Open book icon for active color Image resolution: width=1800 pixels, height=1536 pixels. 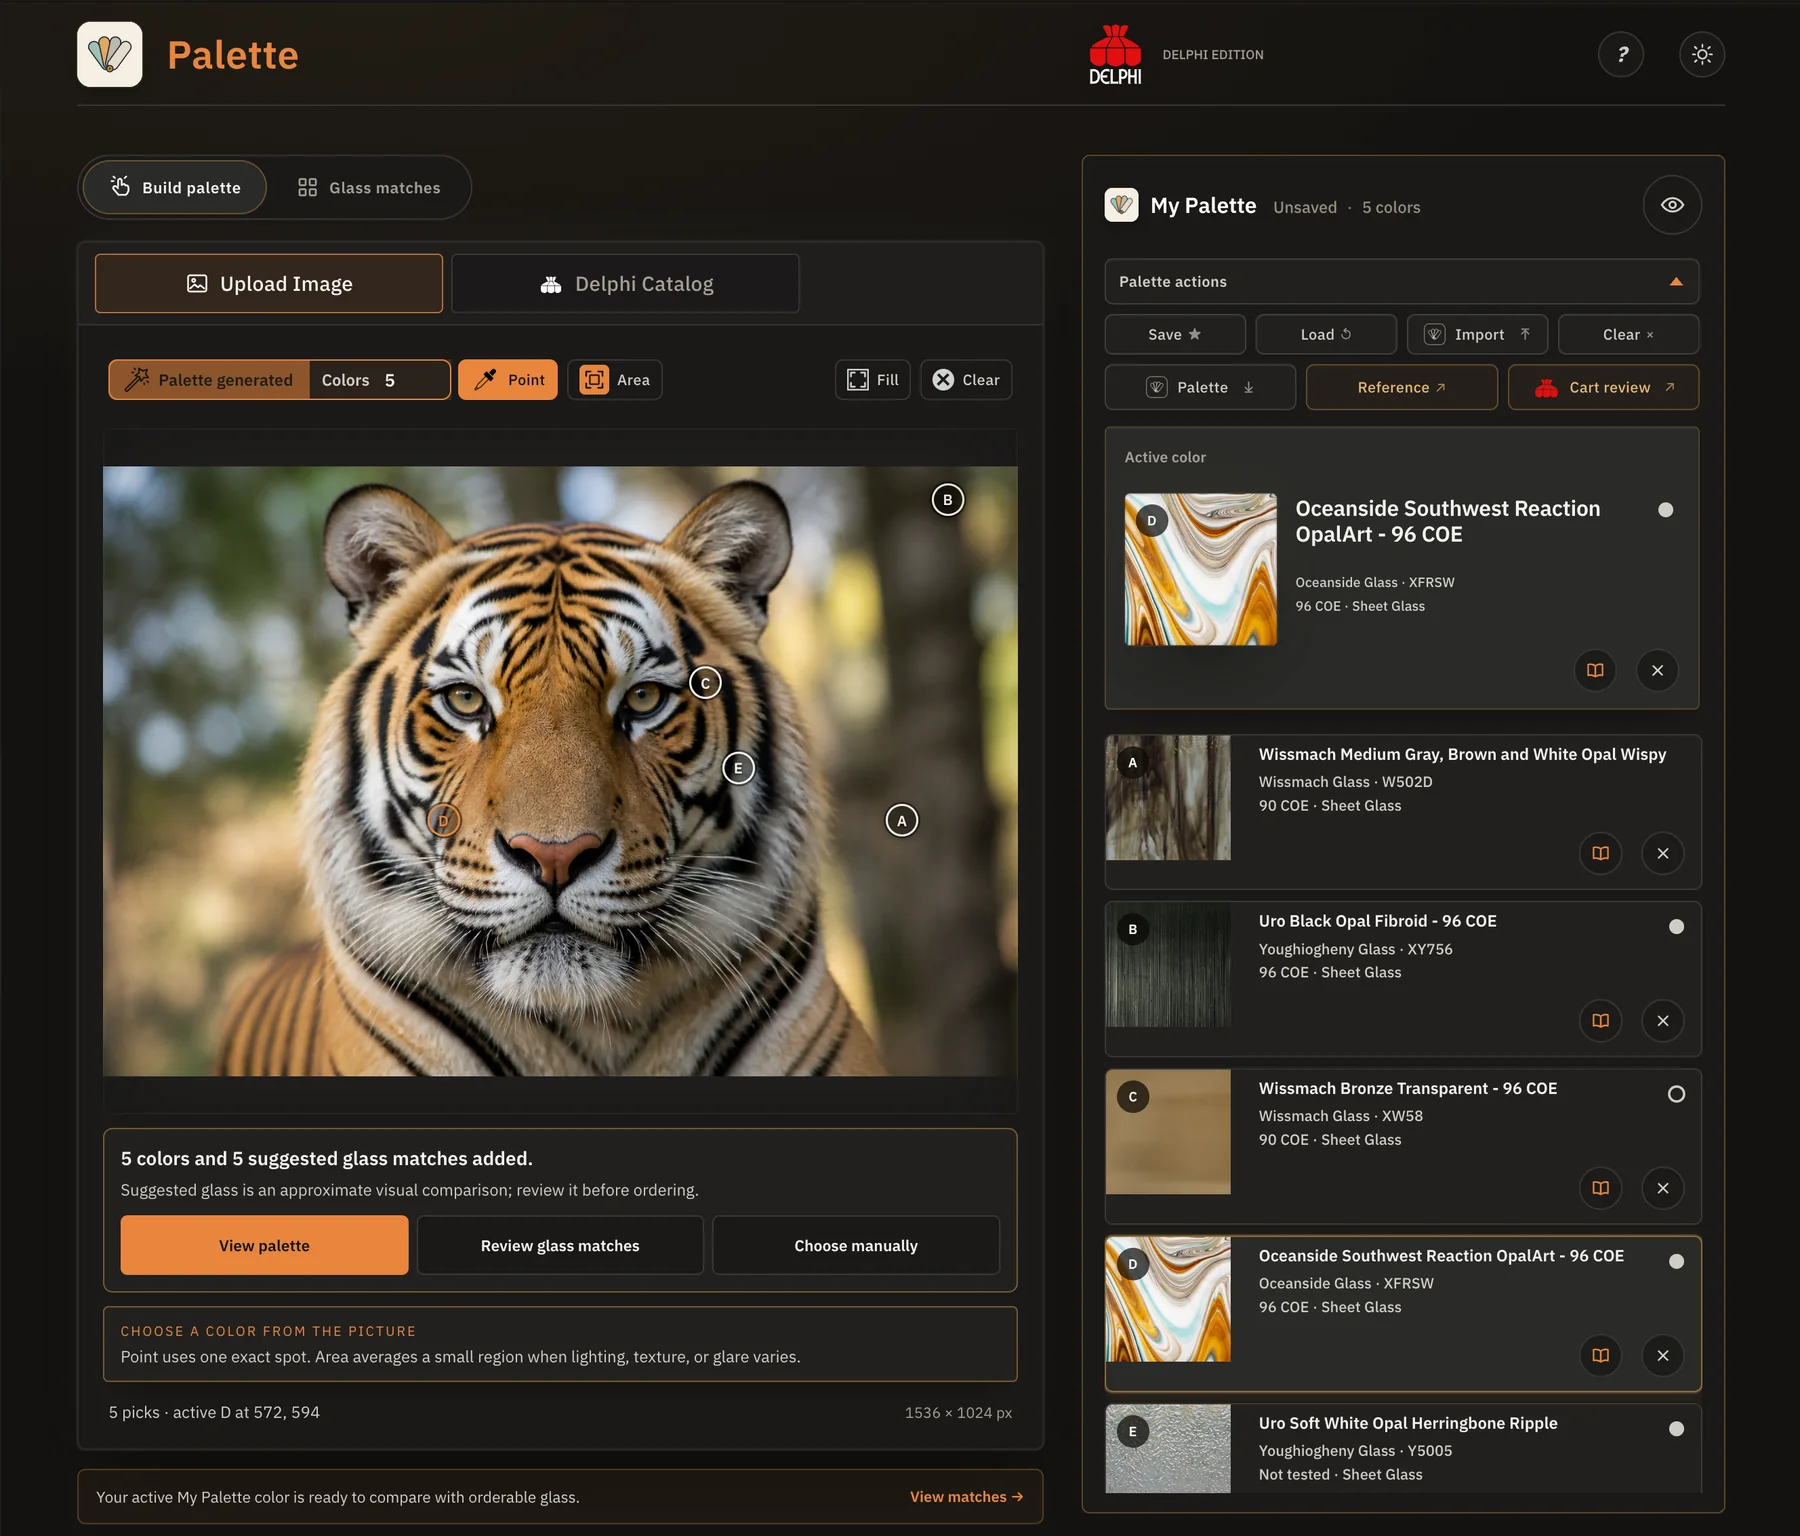[x=1595, y=670]
